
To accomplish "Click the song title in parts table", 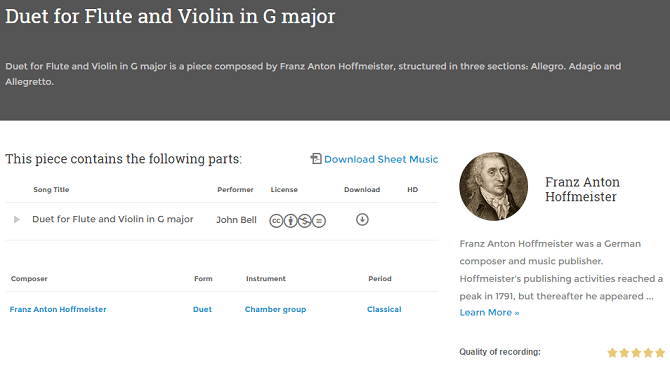I will (113, 219).
